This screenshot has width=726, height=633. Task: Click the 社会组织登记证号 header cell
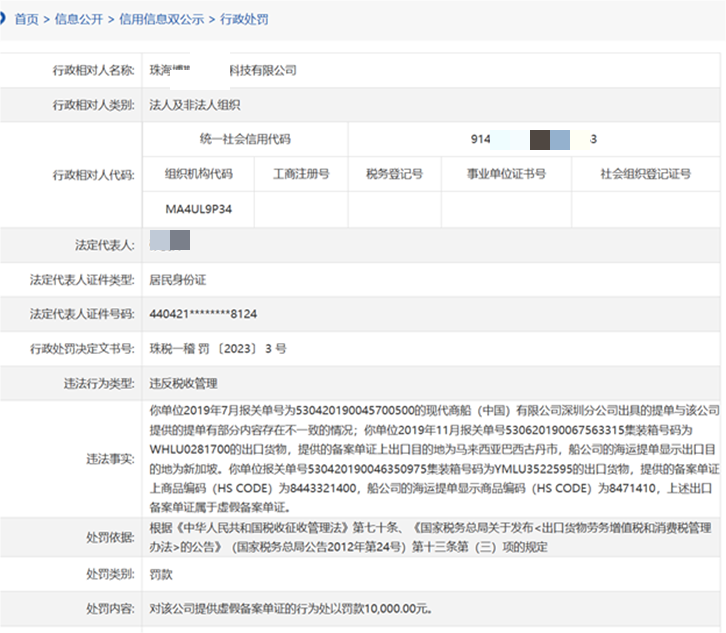(645, 174)
